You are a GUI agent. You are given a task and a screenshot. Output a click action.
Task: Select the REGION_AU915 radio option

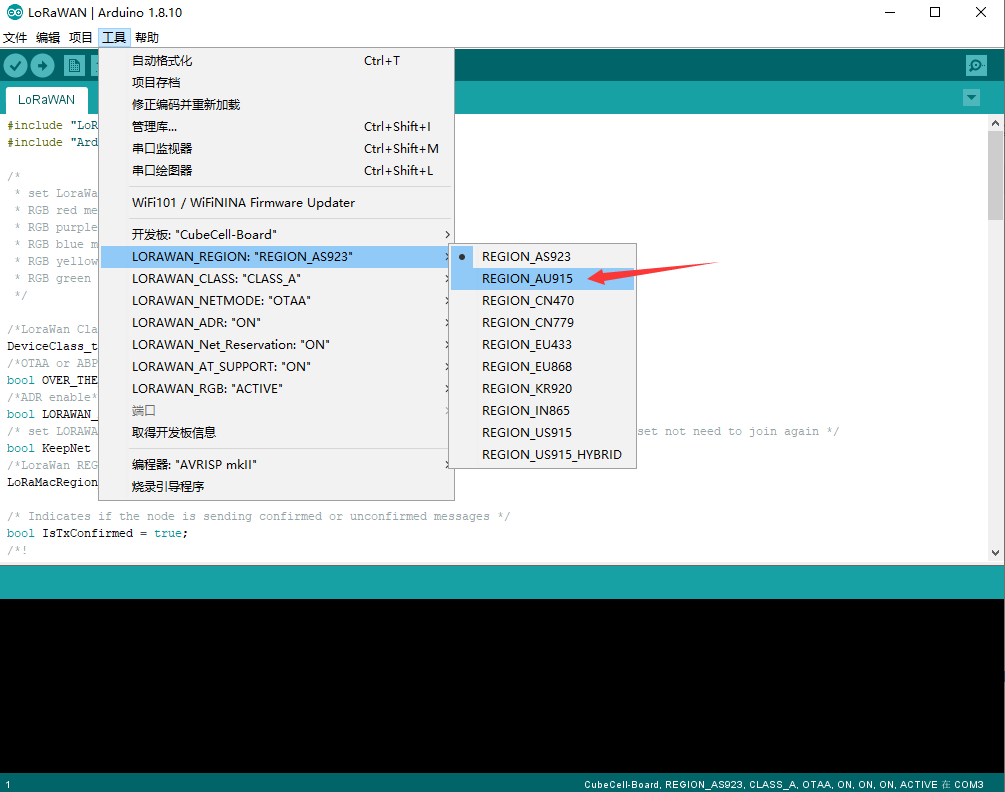(542, 279)
